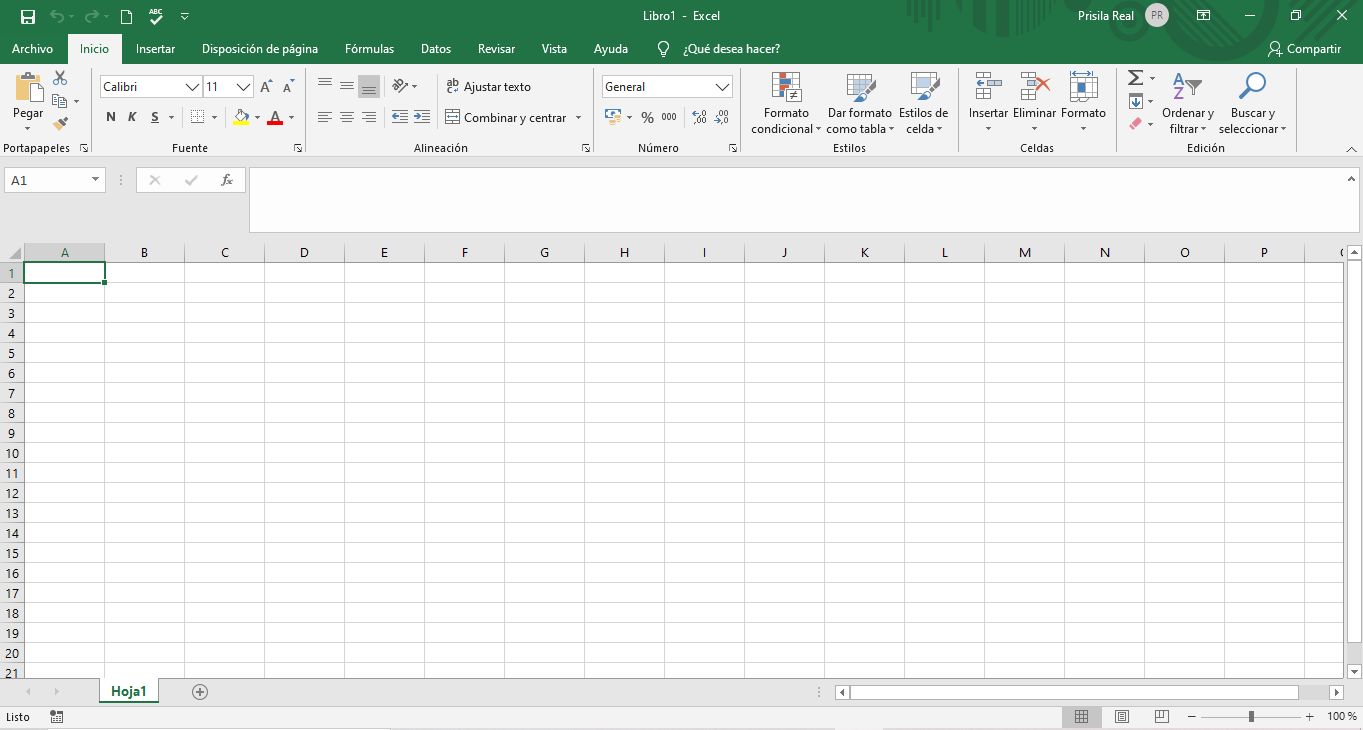The width and height of the screenshot is (1363, 730).
Task: Open Formato condicional in the Estilos group
Action: pyautogui.click(x=785, y=103)
